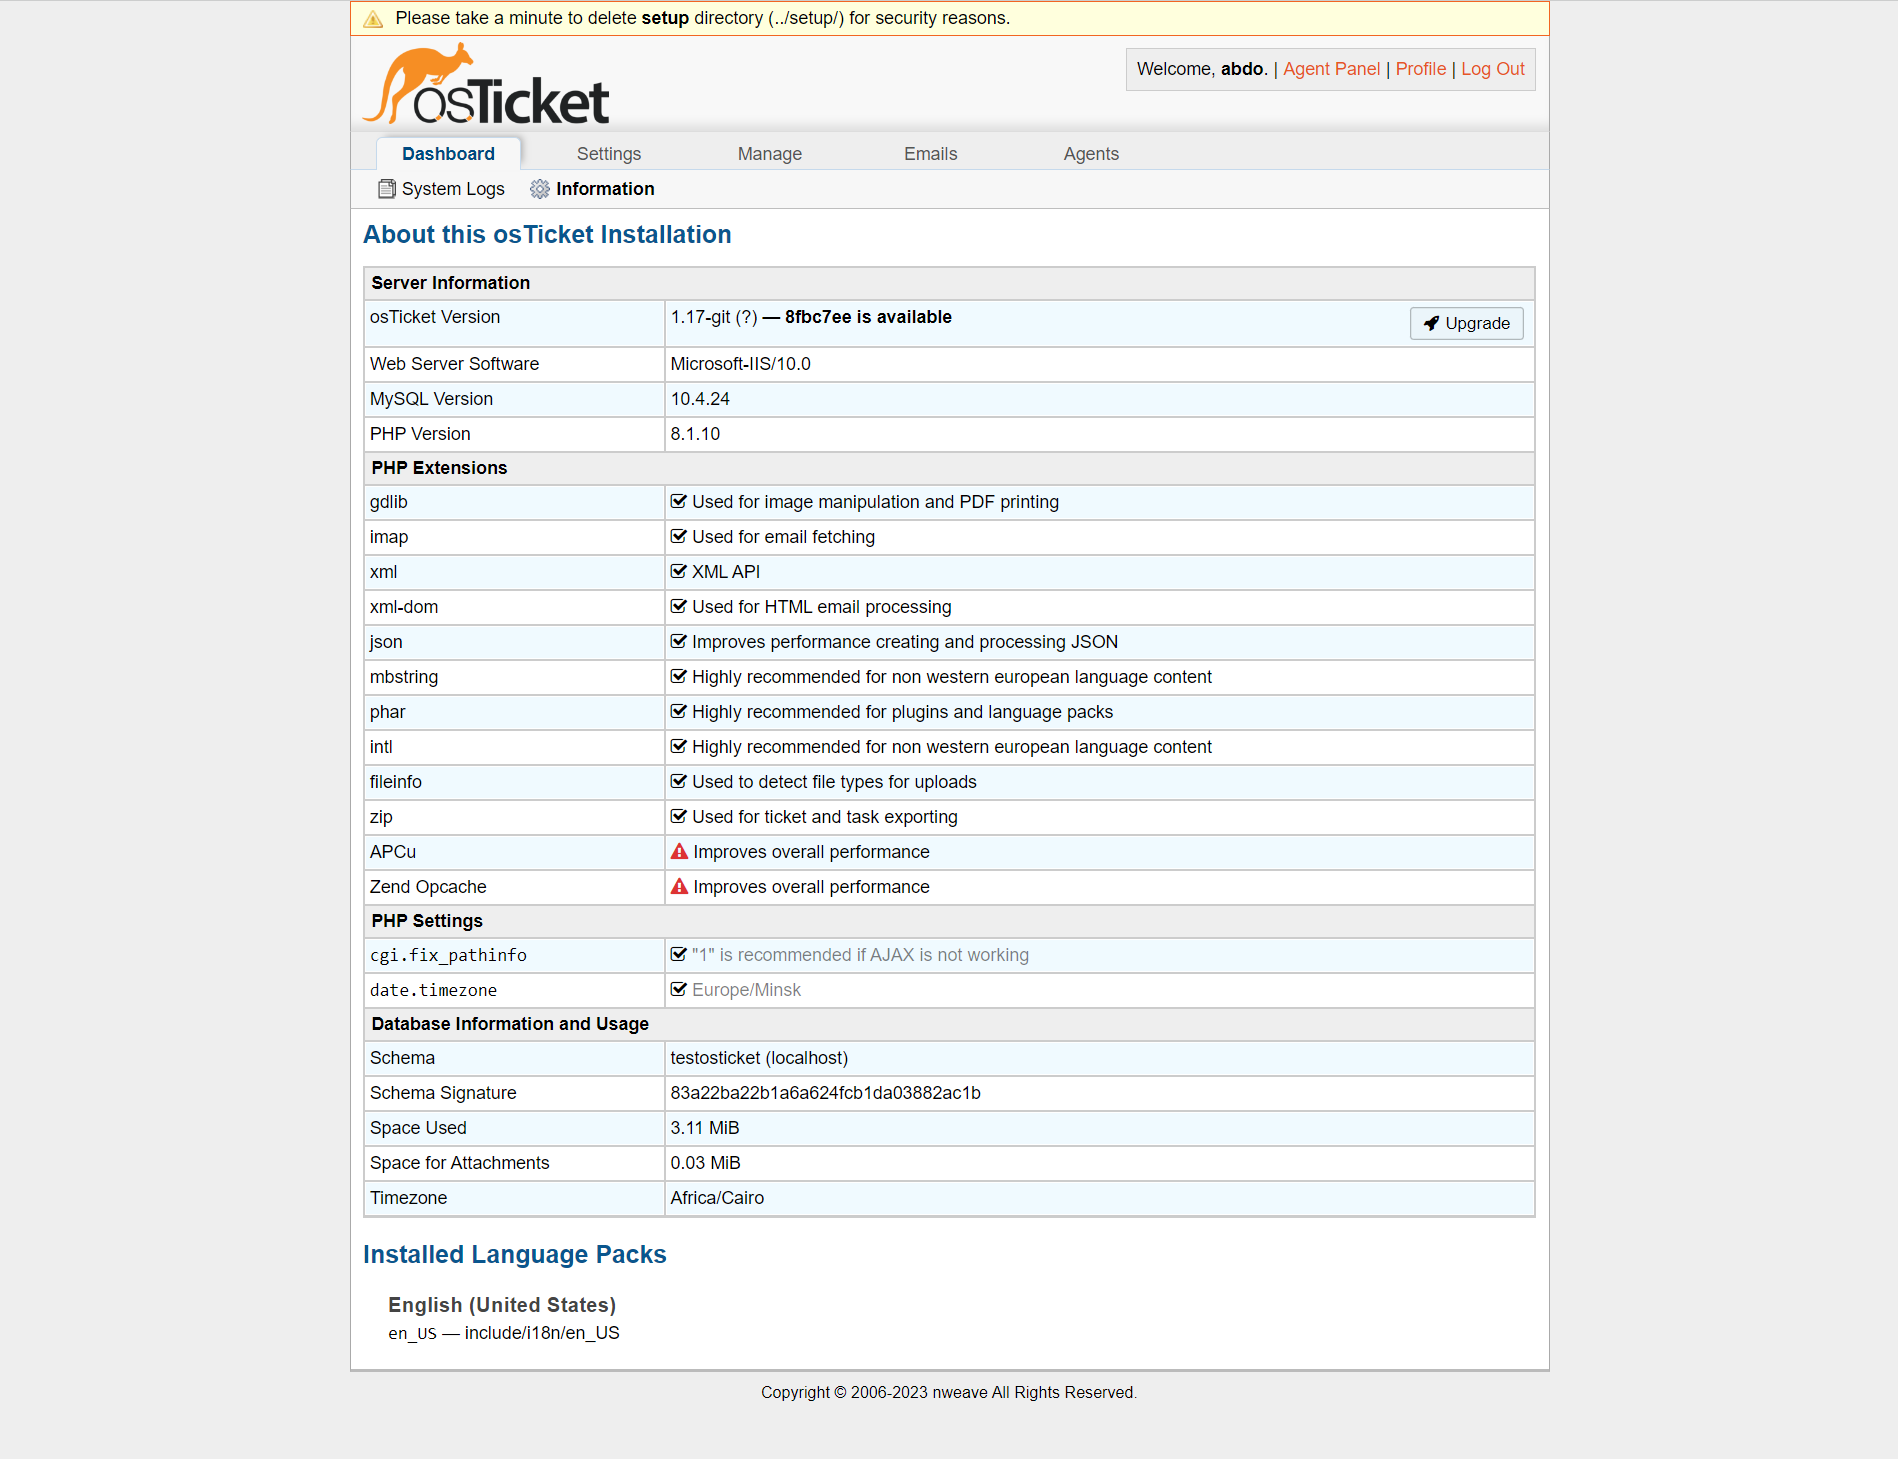
Task: Click the Log Out link
Action: pyautogui.click(x=1492, y=69)
